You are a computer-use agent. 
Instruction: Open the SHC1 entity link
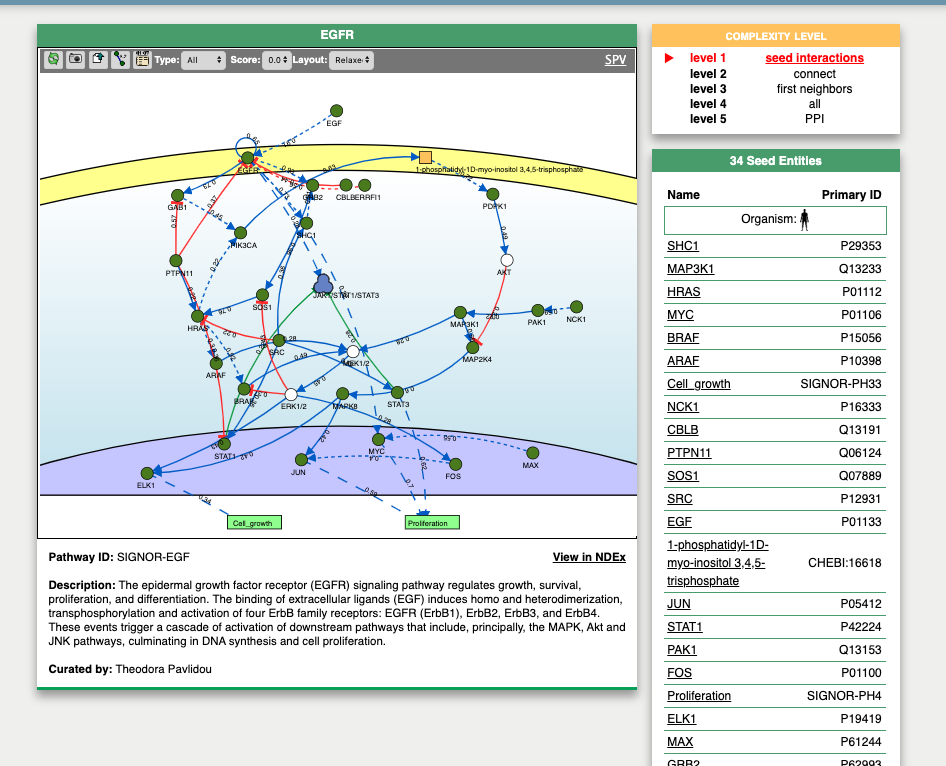click(x=682, y=246)
